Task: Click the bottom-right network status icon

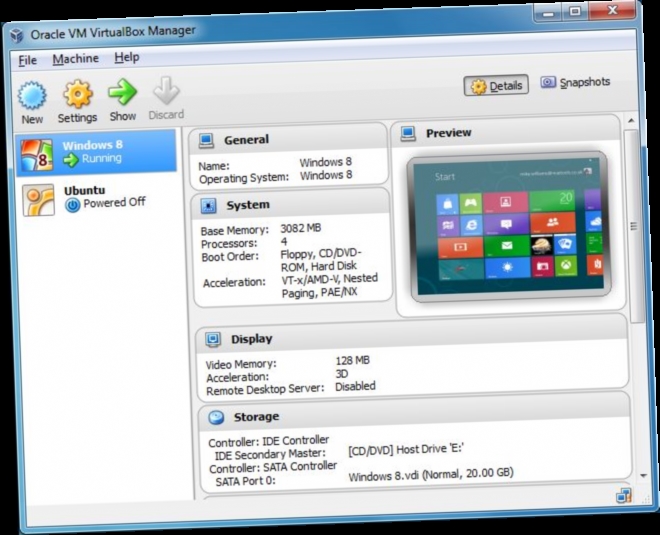Action: [x=624, y=496]
